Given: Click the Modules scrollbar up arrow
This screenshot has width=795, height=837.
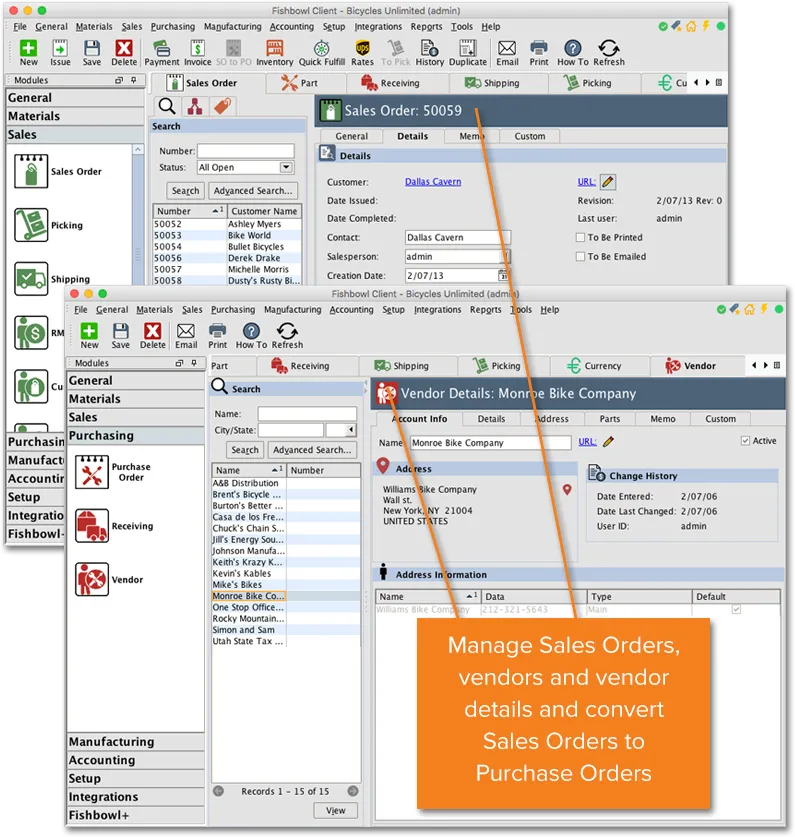Looking at the screenshot, I should 138,149.
